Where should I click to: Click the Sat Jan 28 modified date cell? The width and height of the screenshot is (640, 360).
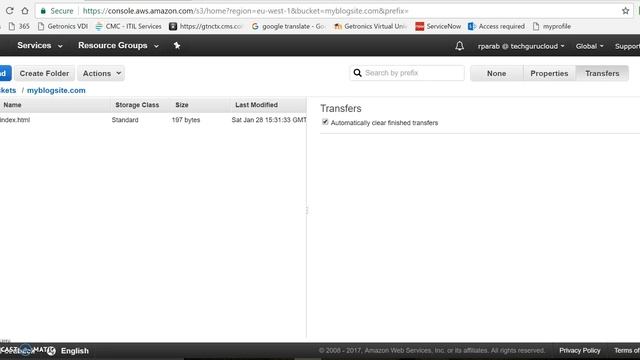click(269, 120)
